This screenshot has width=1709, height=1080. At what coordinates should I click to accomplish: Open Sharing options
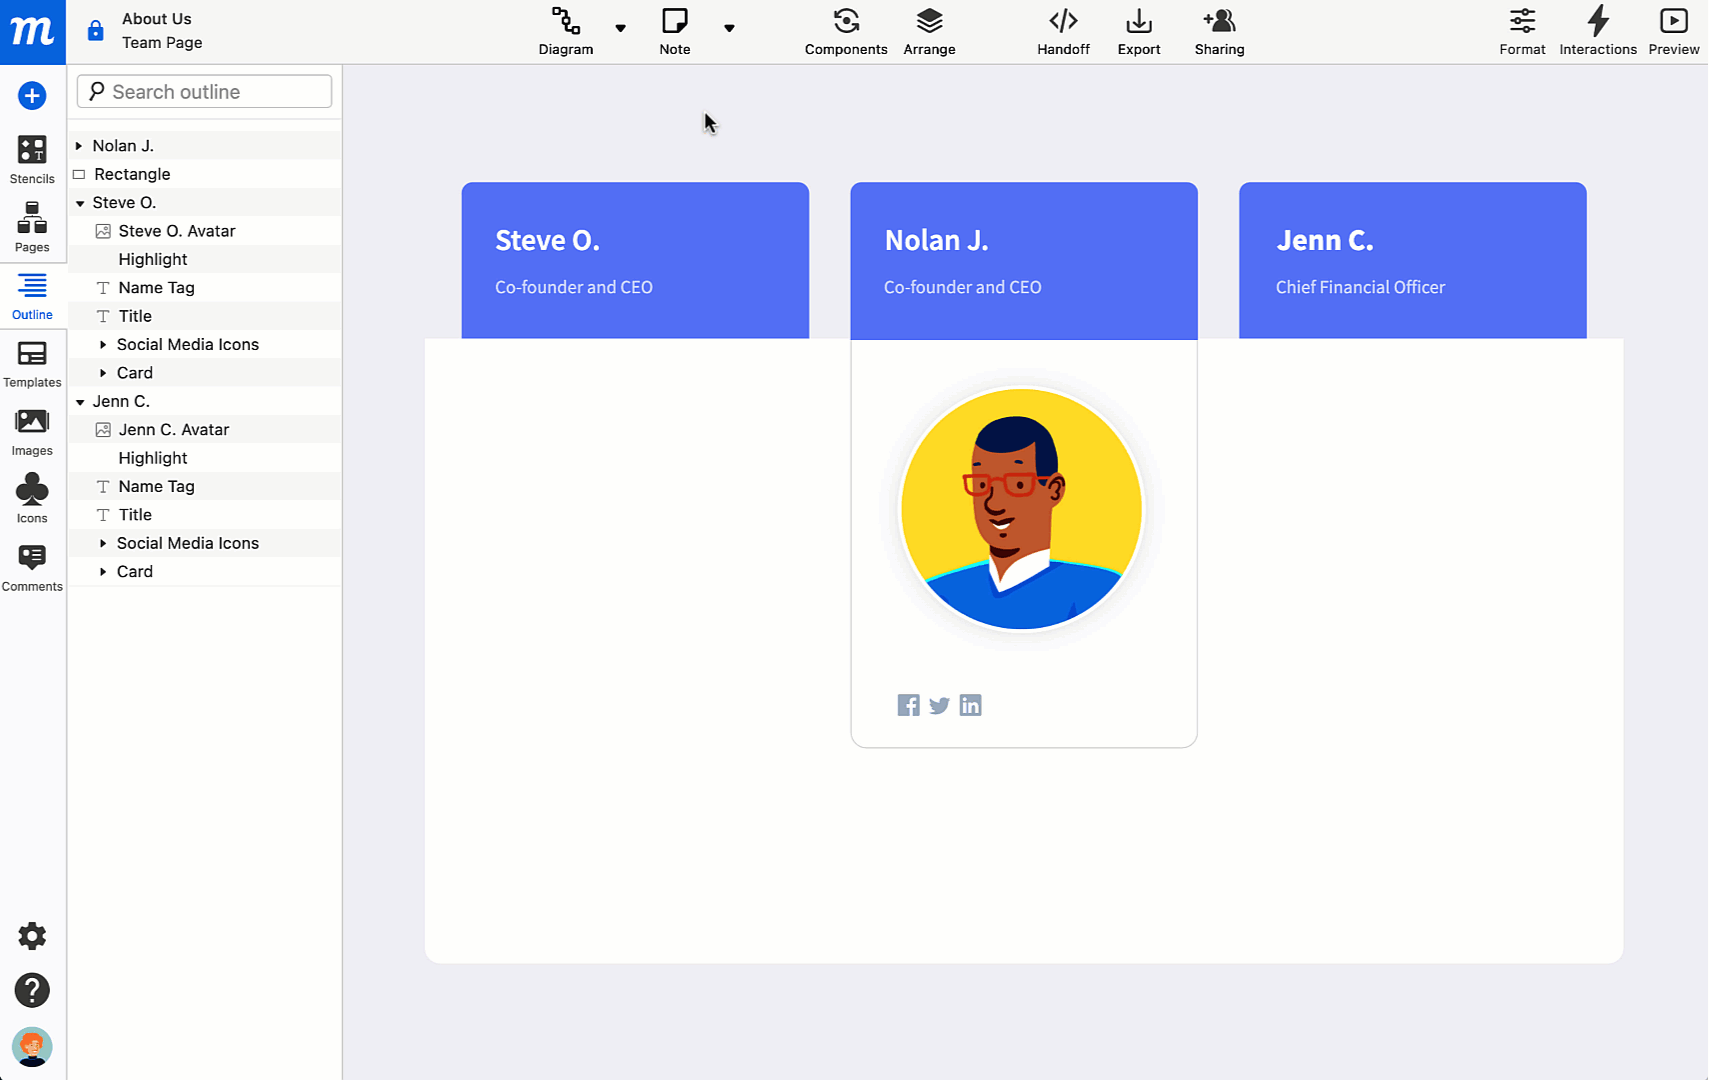coord(1219,31)
